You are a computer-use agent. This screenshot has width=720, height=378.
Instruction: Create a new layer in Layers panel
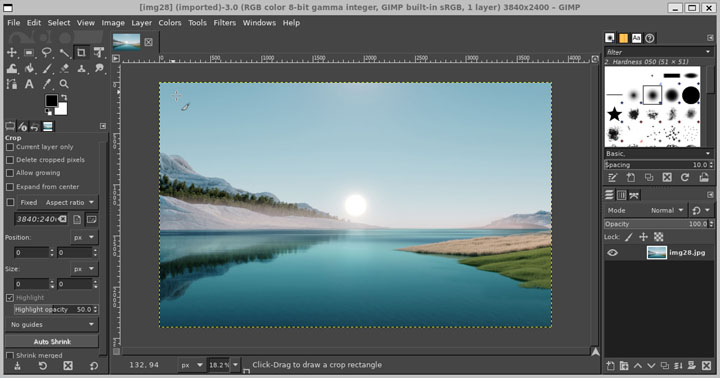coord(610,366)
